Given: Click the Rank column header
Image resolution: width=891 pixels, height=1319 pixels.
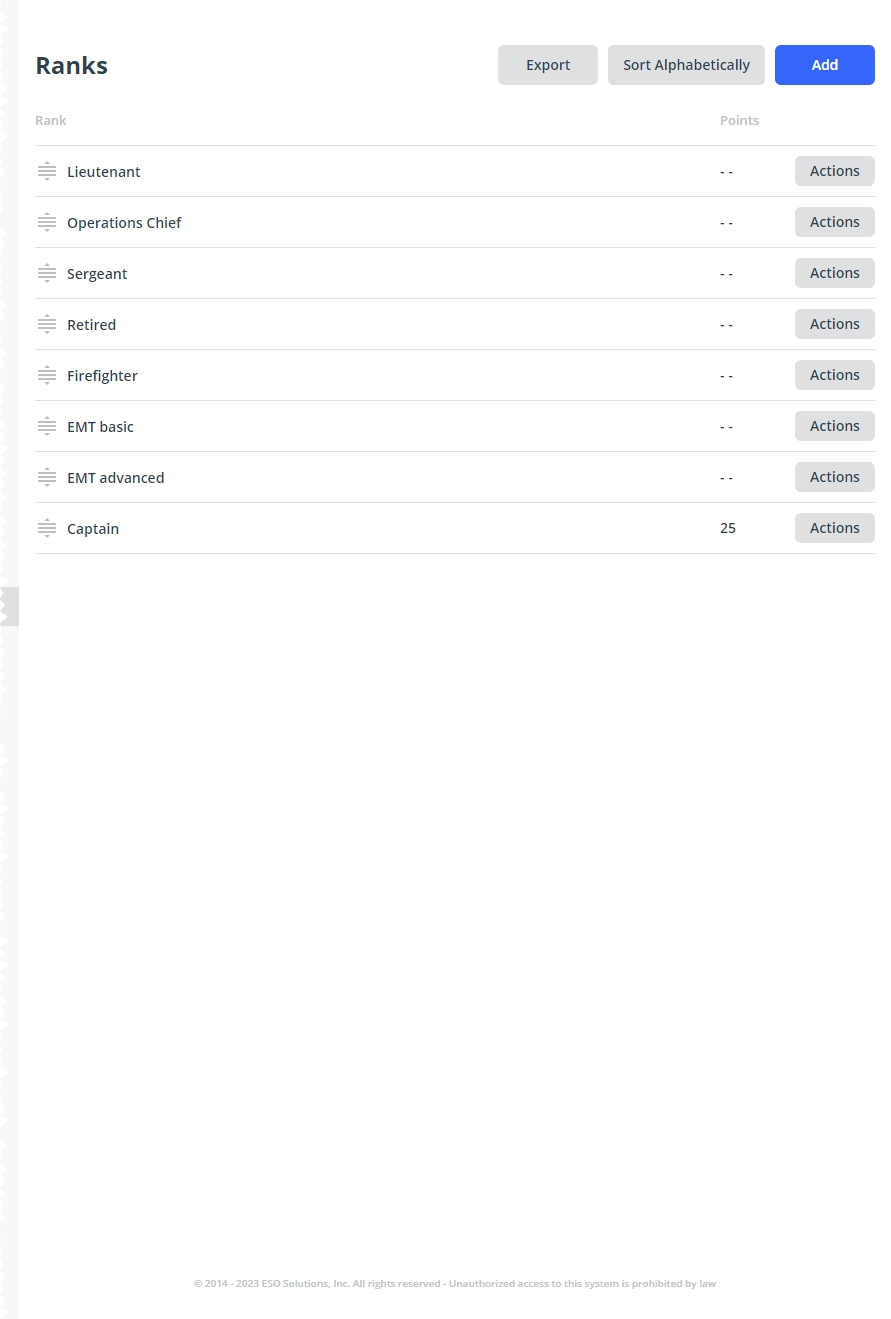Looking at the screenshot, I should [x=51, y=120].
